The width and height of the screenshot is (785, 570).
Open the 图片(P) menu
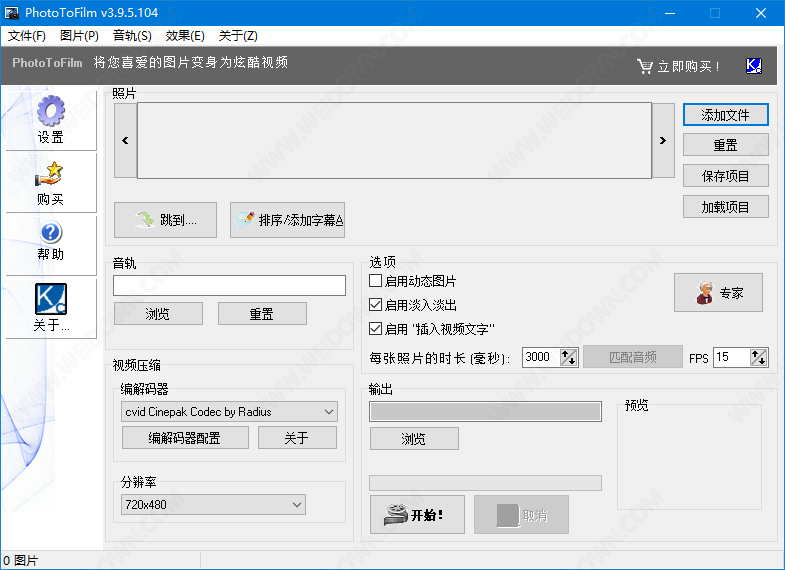pos(79,36)
